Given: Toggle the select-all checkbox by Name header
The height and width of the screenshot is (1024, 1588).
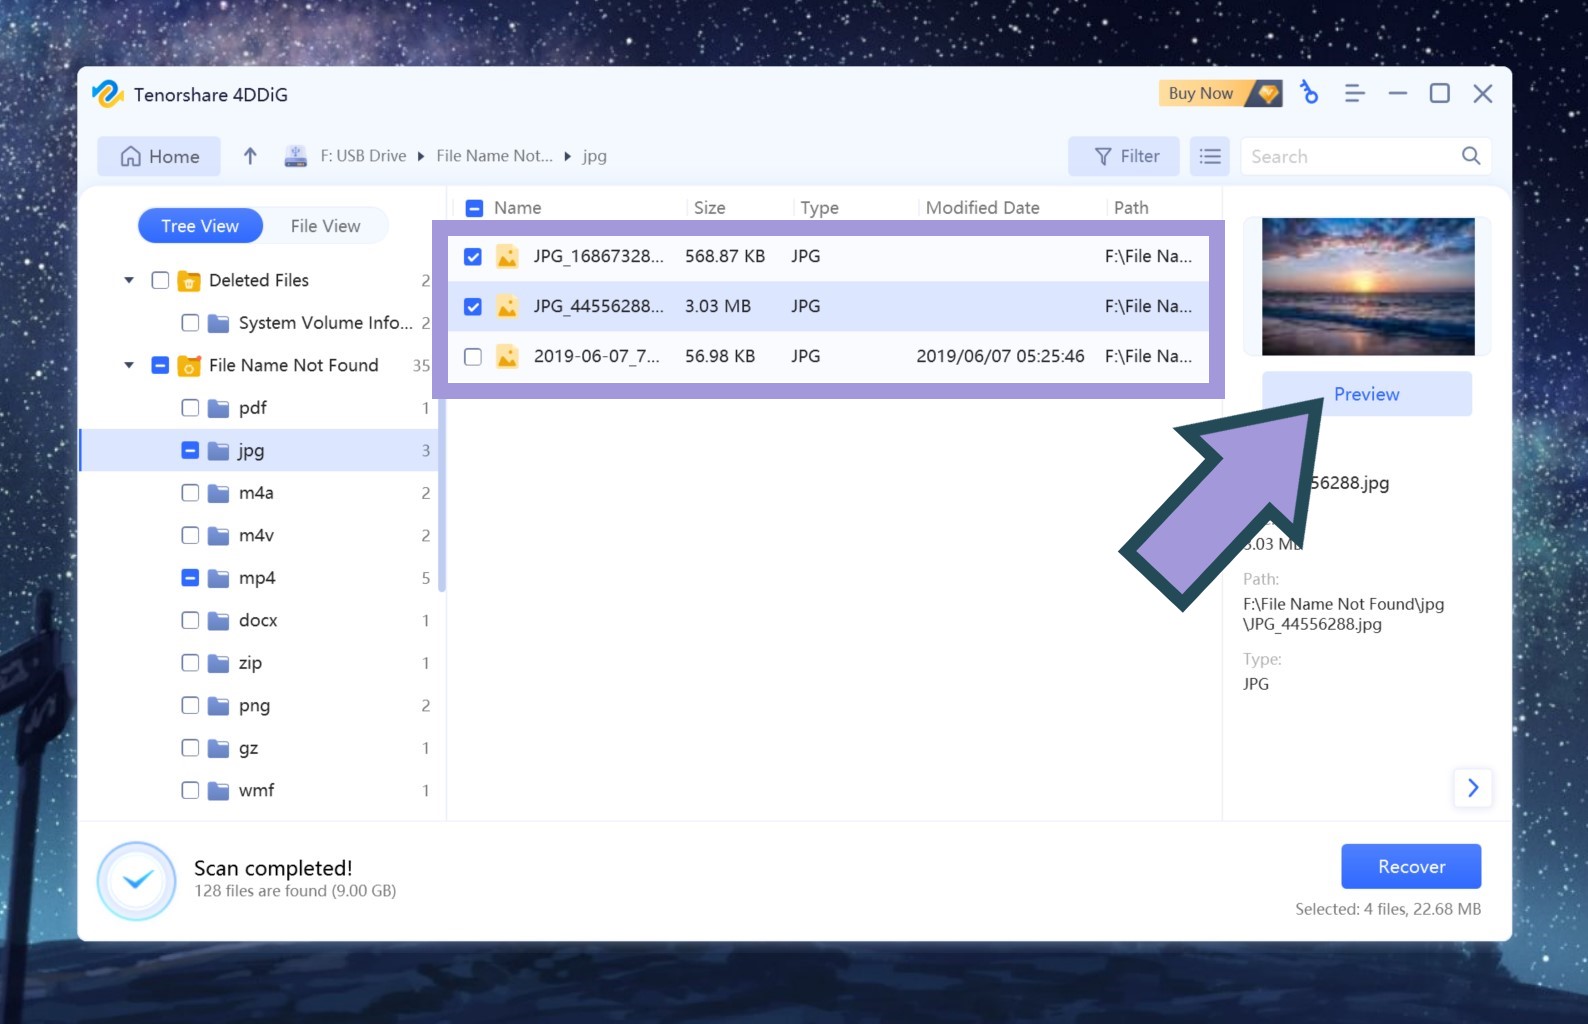Looking at the screenshot, I should pyautogui.click(x=475, y=208).
